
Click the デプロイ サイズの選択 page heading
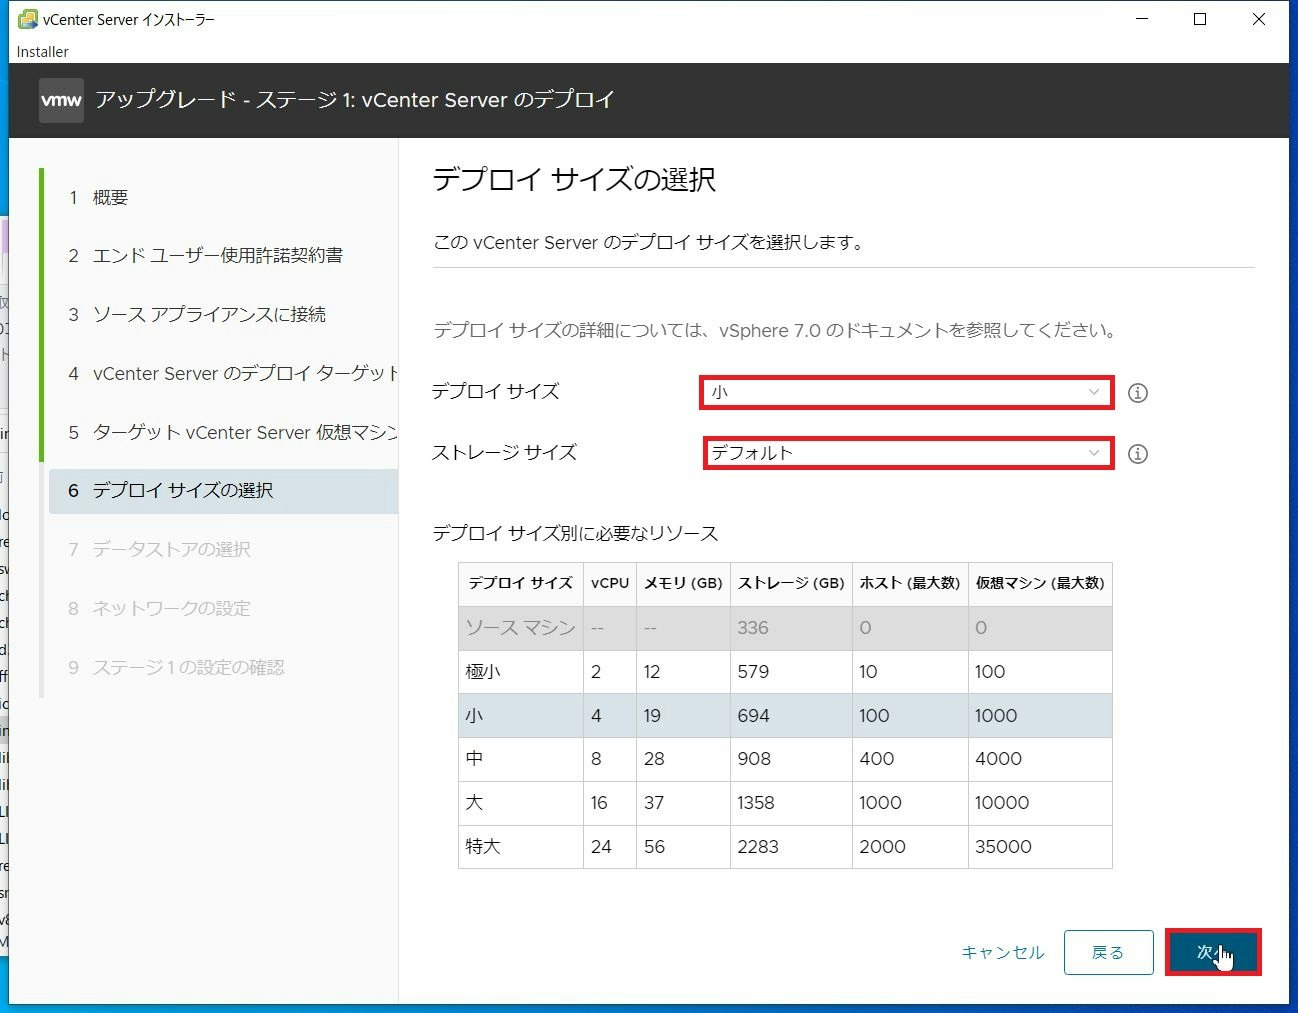click(x=574, y=180)
